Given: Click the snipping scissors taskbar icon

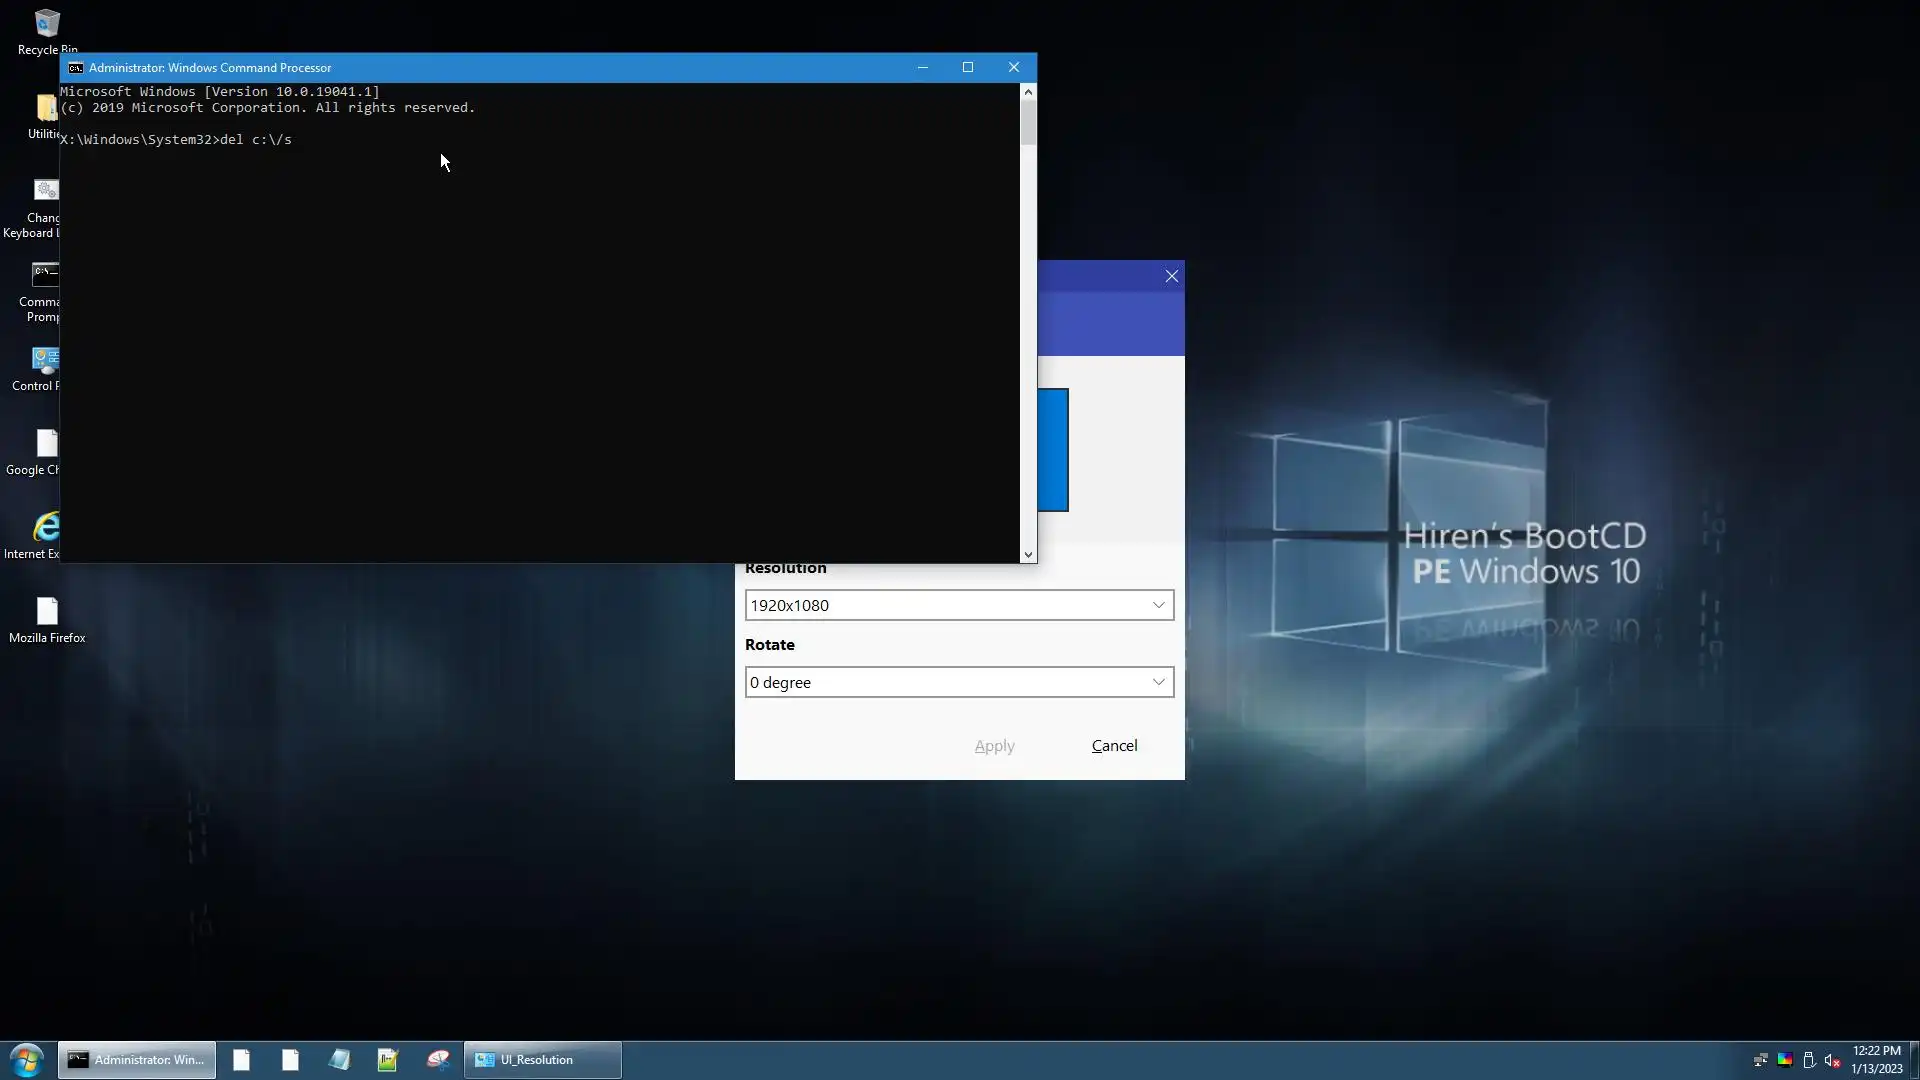Looking at the screenshot, I should 438,1060.
